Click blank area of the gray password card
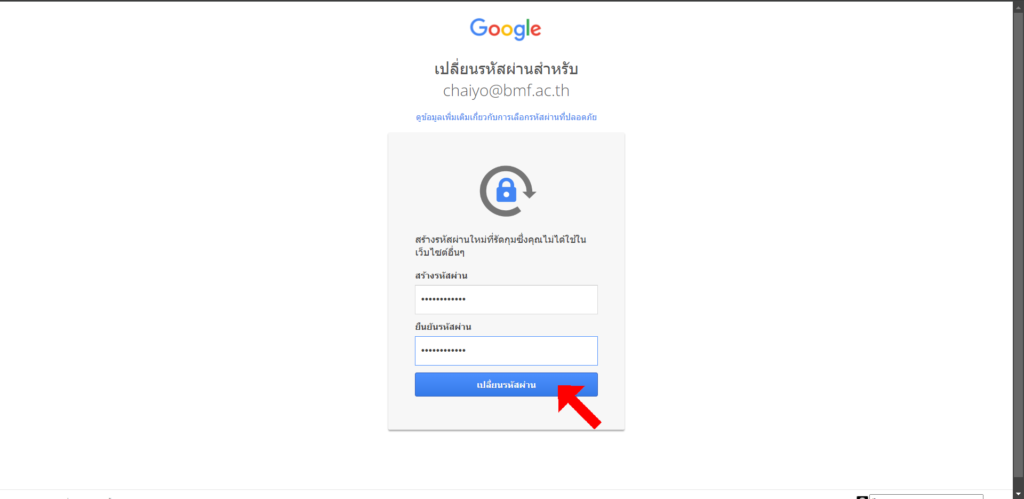The image size is (1024, 499). point(506,413)
